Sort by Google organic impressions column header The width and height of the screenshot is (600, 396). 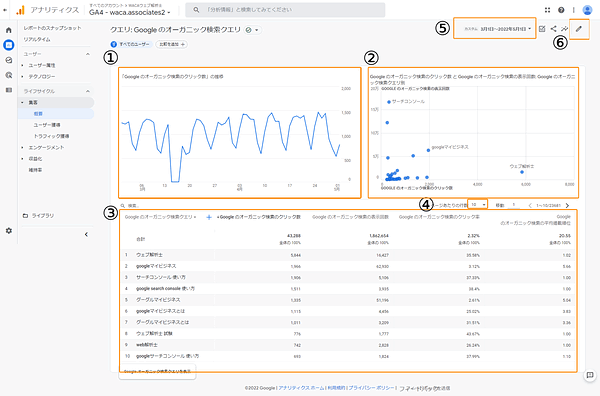(x=350, y=217)
